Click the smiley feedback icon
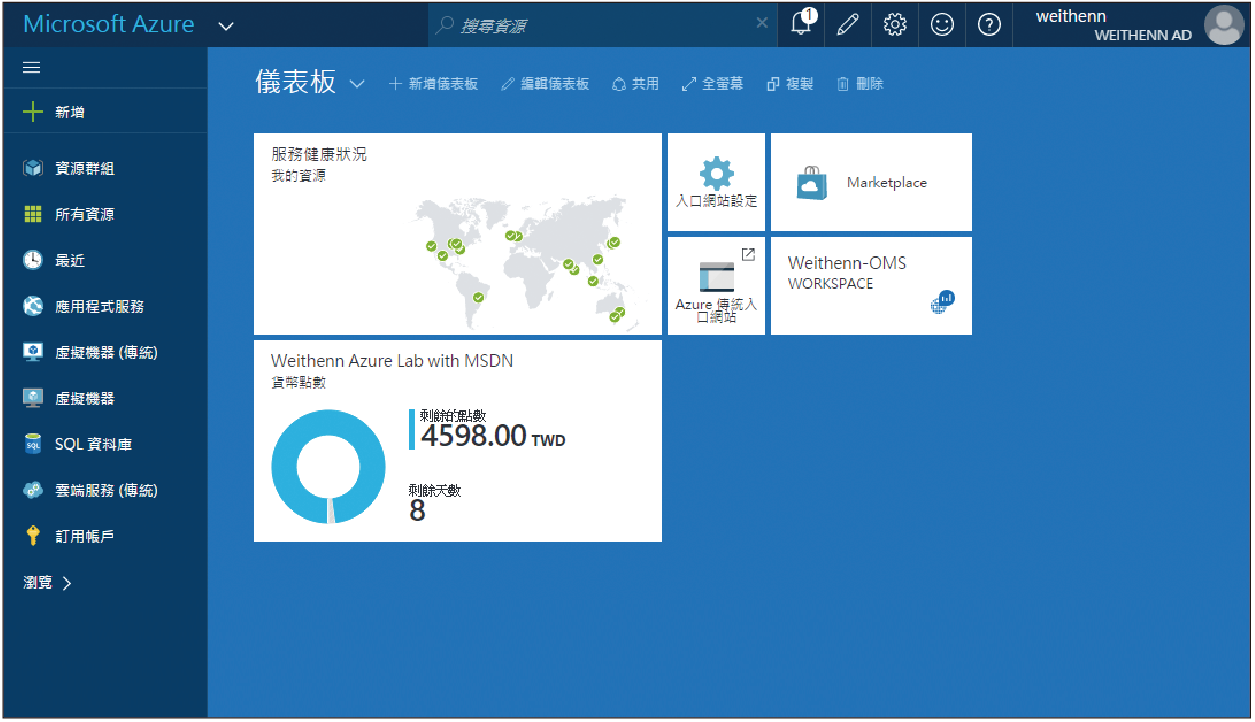1255x722 pixels. tap(942, 25)
